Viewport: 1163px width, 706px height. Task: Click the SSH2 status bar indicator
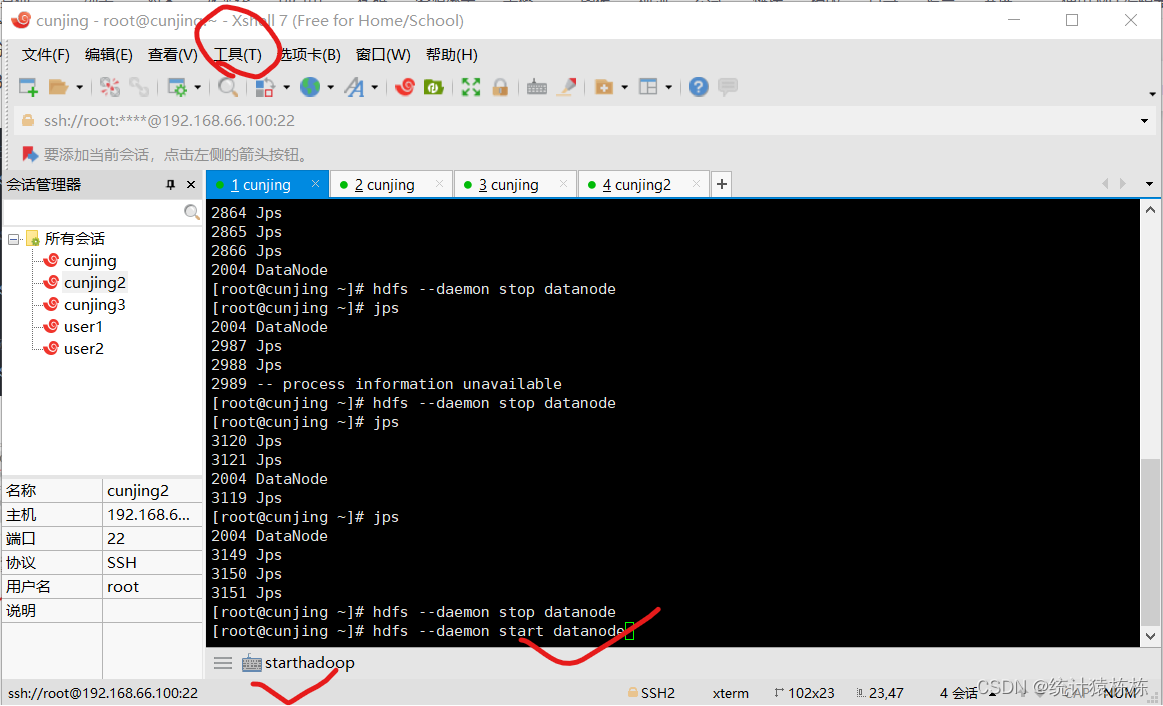coord(651,693)
